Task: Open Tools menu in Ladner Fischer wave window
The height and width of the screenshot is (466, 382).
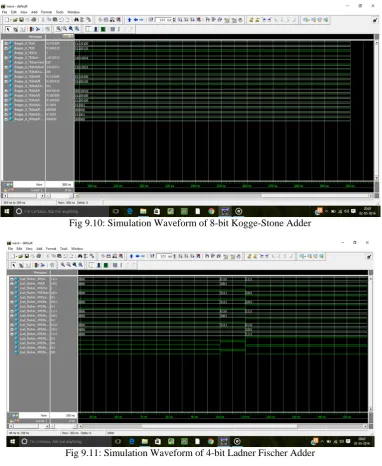Action: pyautogui.click(x=64, y=249)
